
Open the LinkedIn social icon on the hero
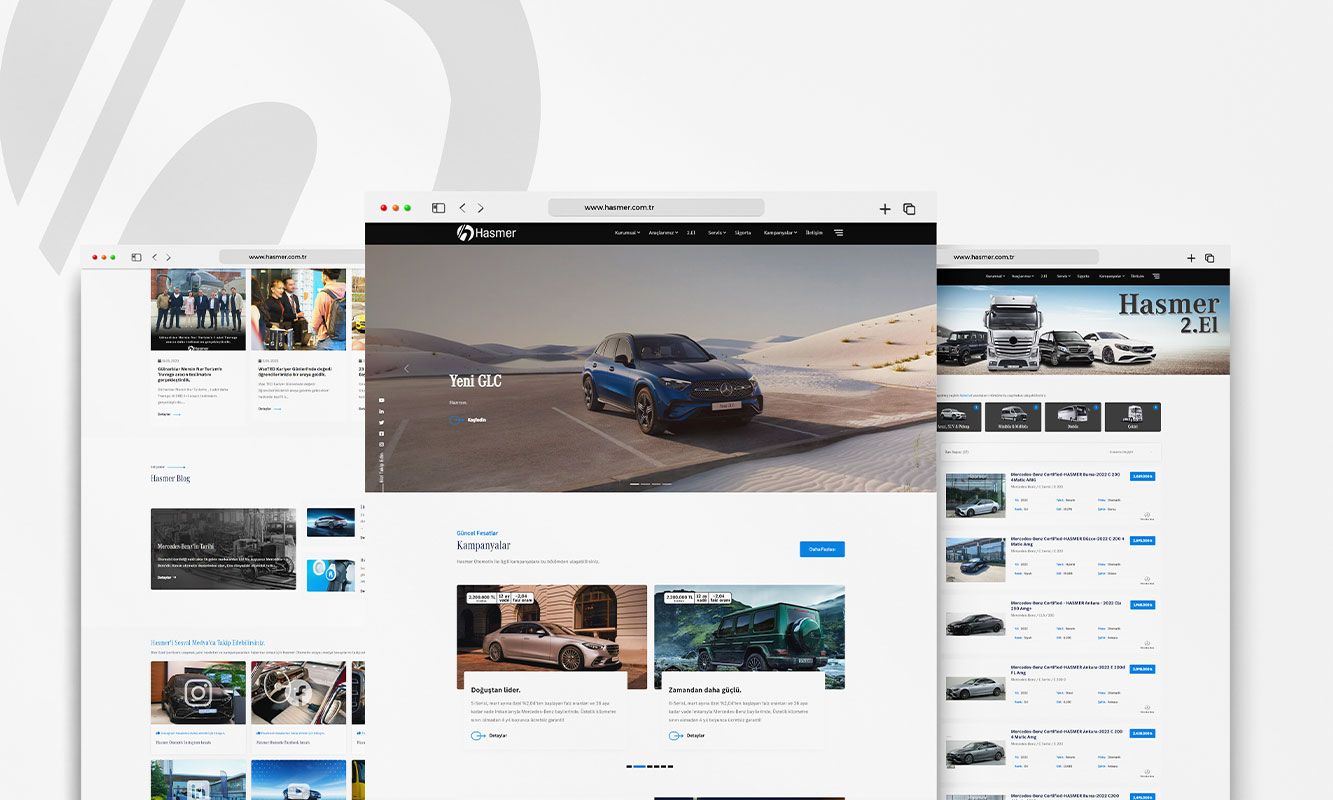(381, 411)
